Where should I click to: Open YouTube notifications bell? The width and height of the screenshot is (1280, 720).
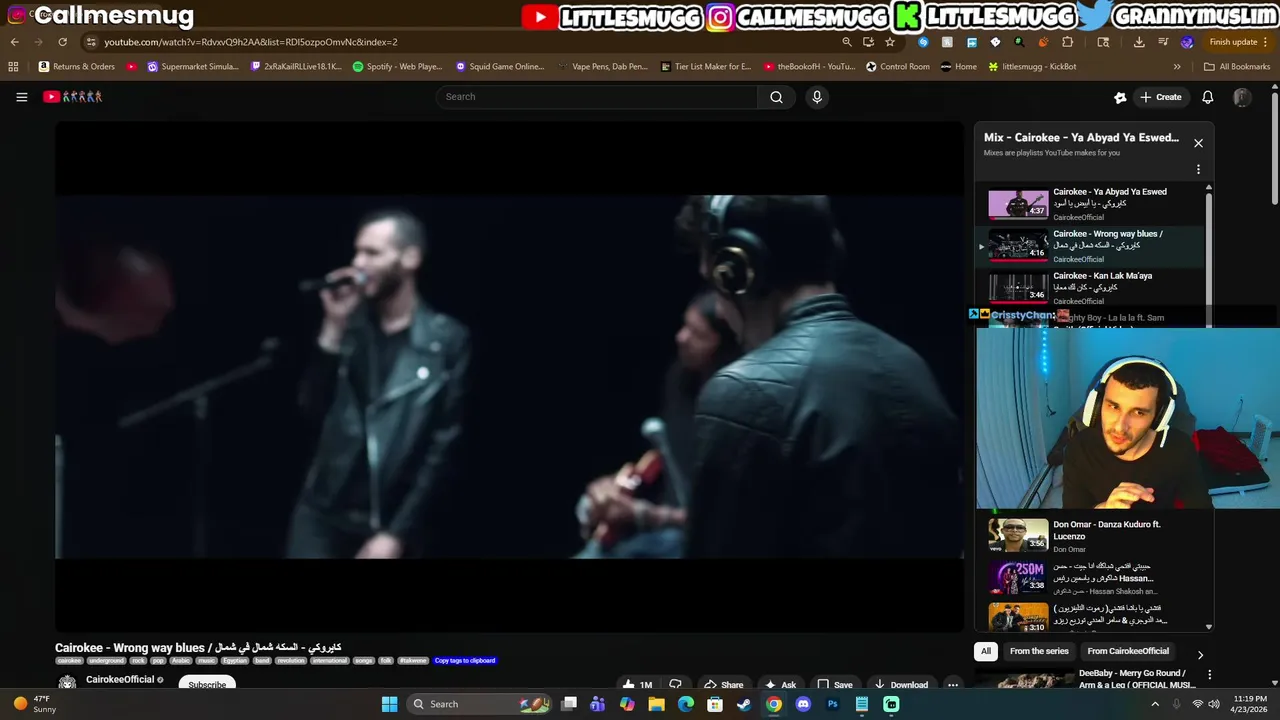[1207, 97]
